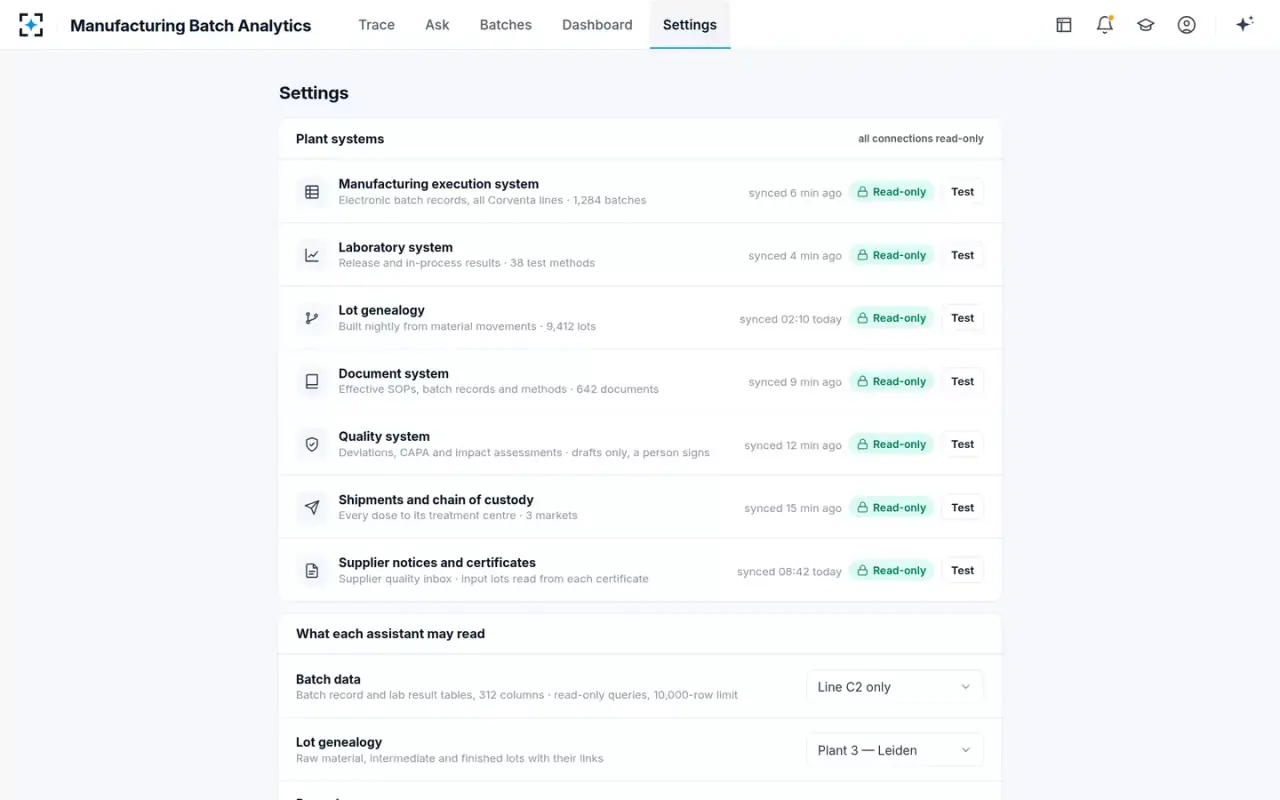This screenshot has width=1280, height=800.
Task: Click 'synced 15 min ago' text
Action: (793, 508)
